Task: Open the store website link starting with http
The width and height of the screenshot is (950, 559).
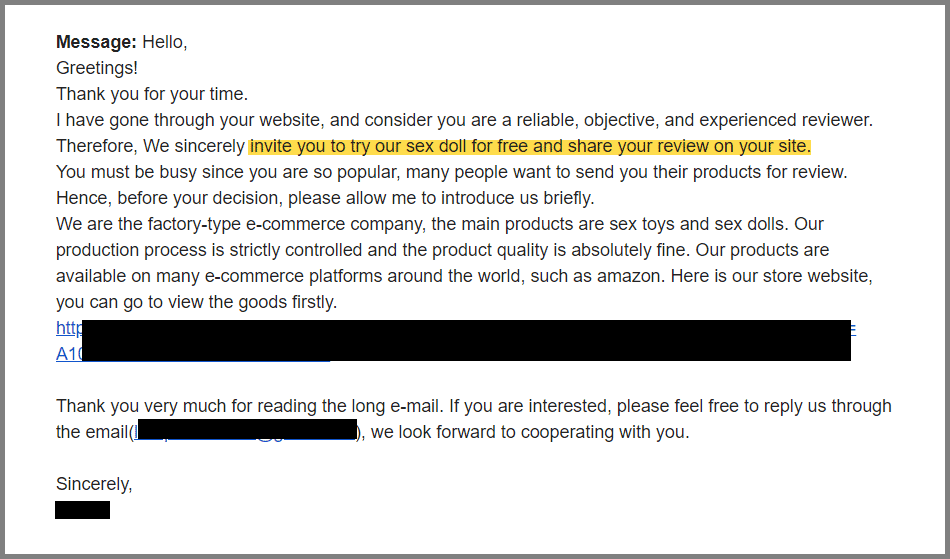Action: (68, 328)
